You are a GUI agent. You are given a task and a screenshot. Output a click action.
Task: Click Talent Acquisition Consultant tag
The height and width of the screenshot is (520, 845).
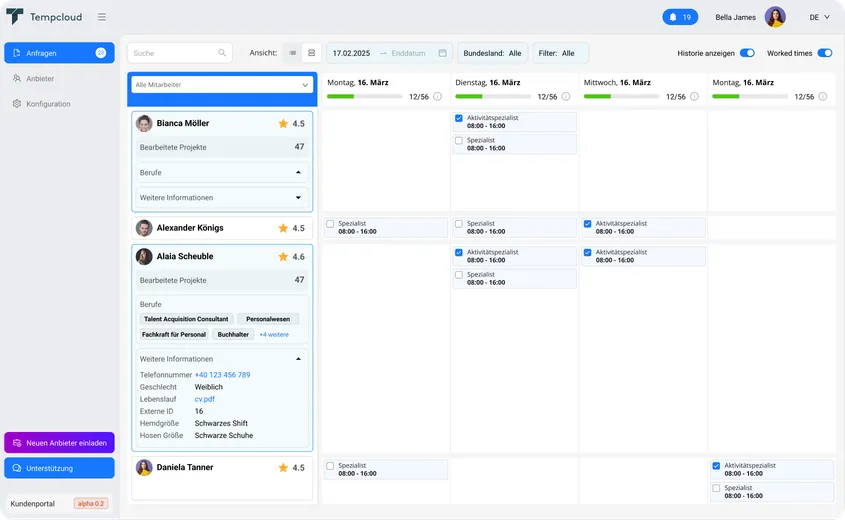click(x=186, y=319)
